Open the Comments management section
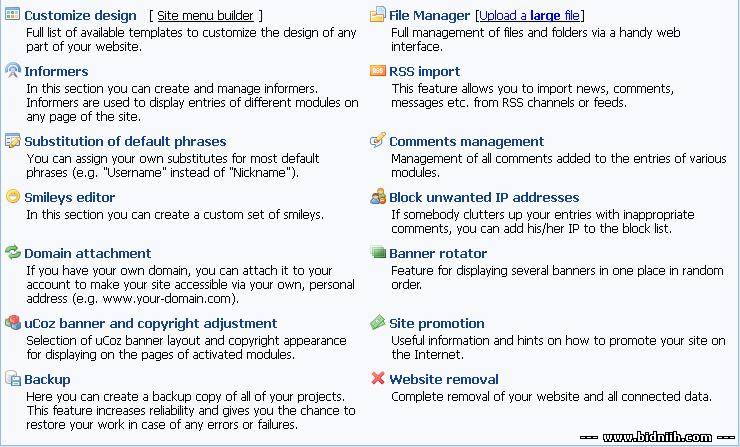The width and height of the screenshot is (740, 447). pyautogui.click(x=466, y=142)
